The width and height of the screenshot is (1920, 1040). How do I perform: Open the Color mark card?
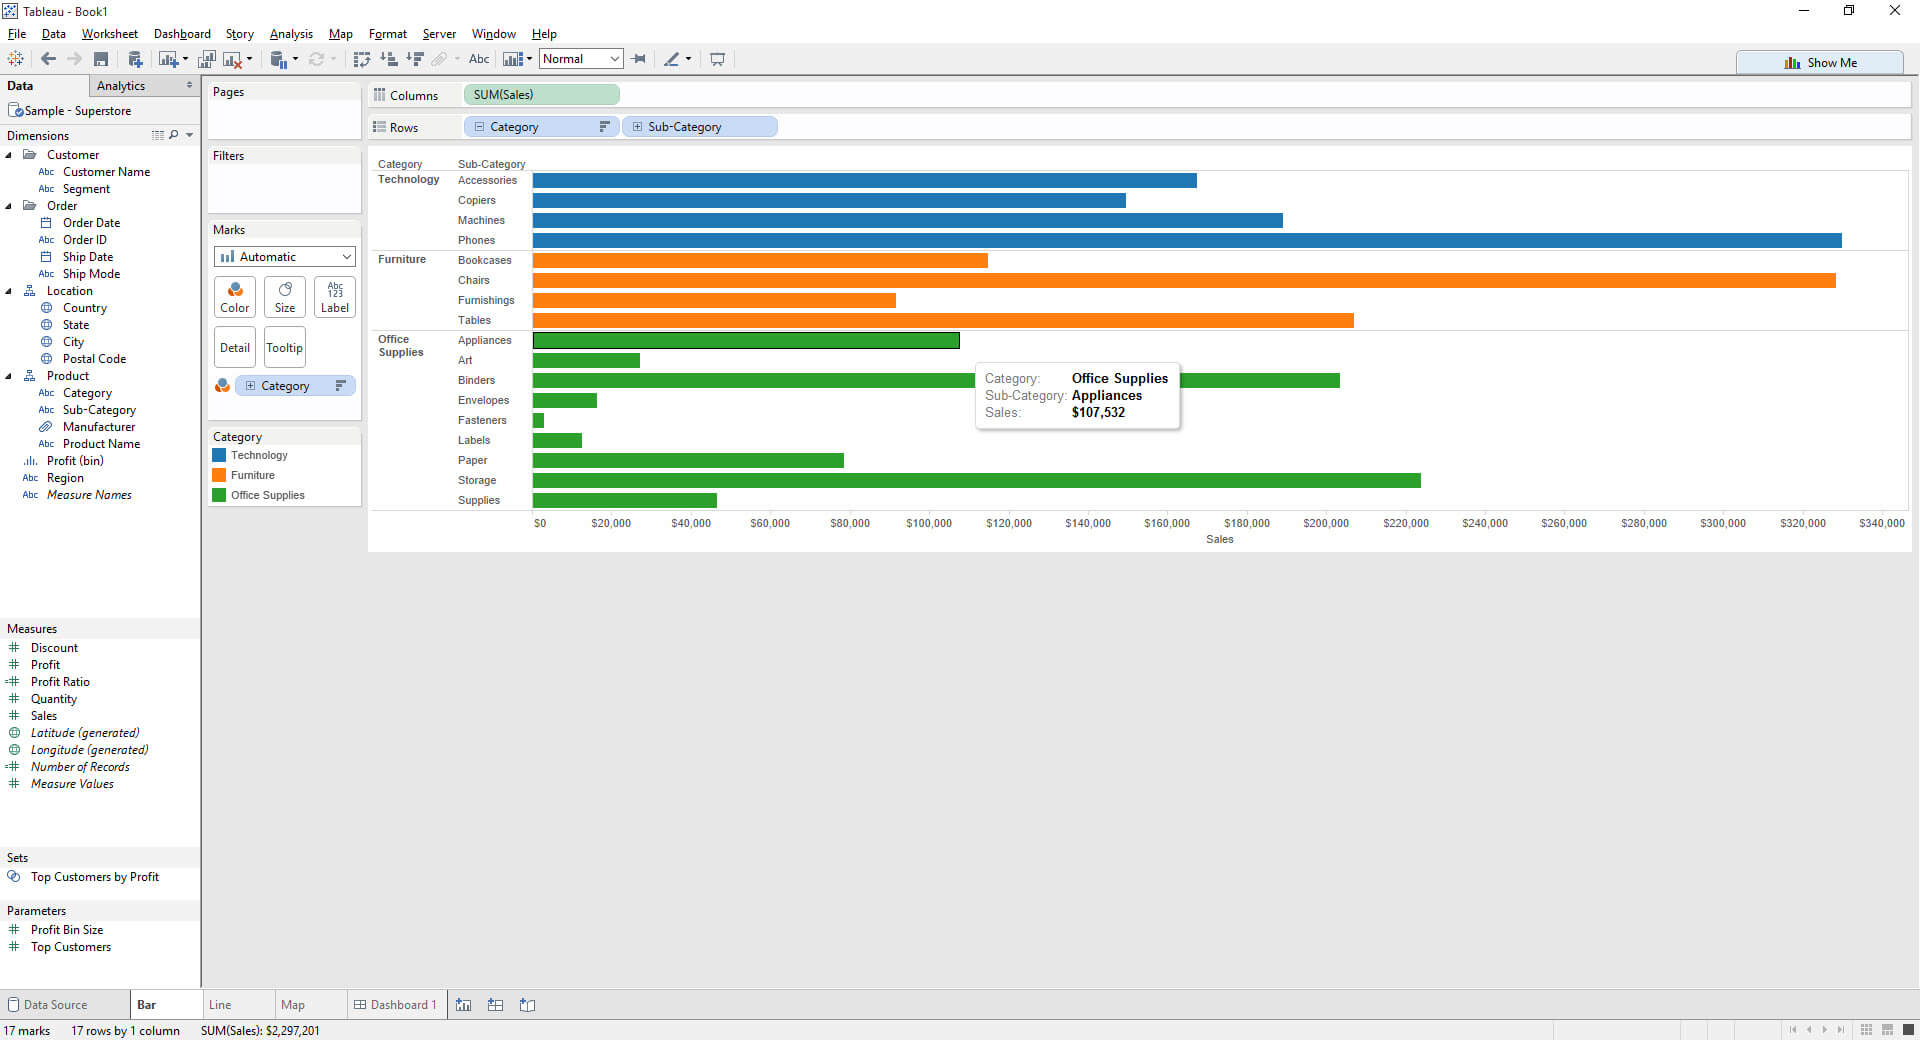point(235,297)
